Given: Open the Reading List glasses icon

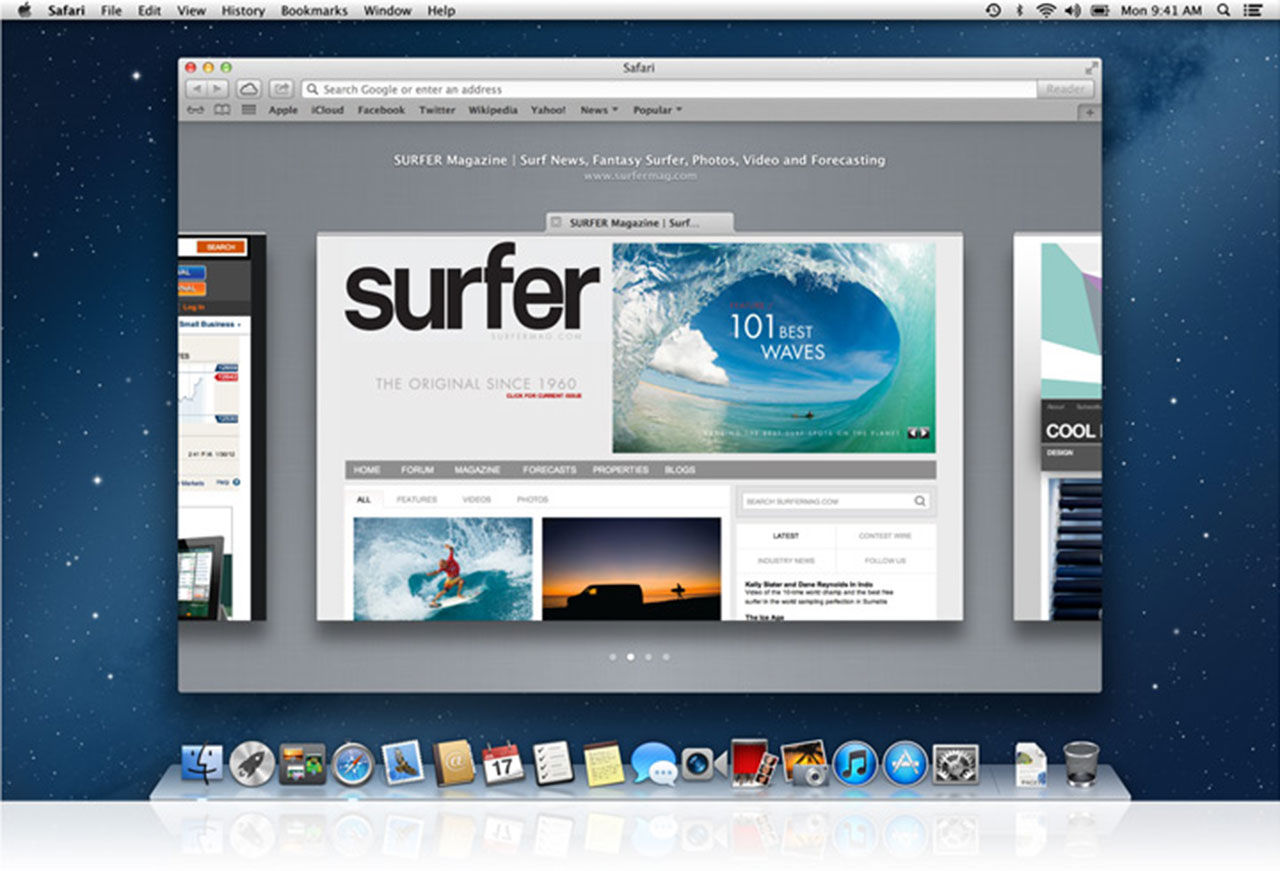Looking at the screenshot, I should pos(196,110).
